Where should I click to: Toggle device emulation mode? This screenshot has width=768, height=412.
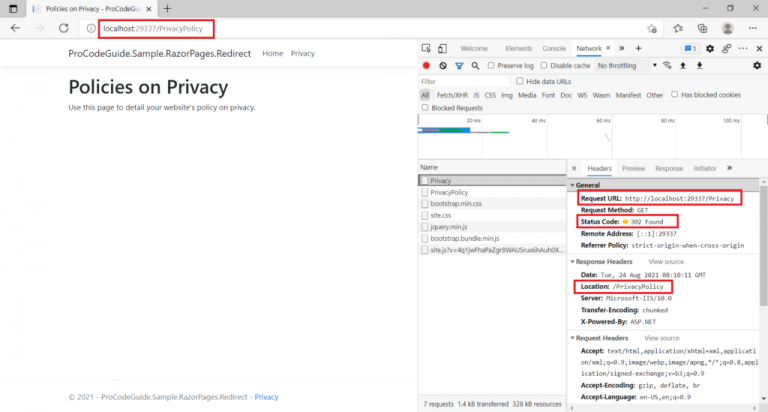point(442,48)
